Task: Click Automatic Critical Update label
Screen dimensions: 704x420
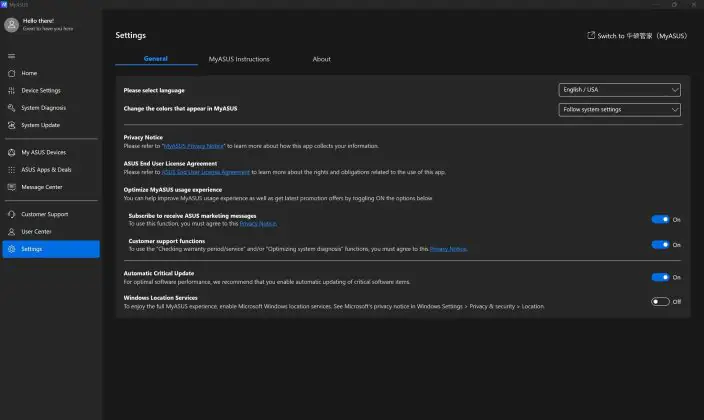Action: pos(158,273)
